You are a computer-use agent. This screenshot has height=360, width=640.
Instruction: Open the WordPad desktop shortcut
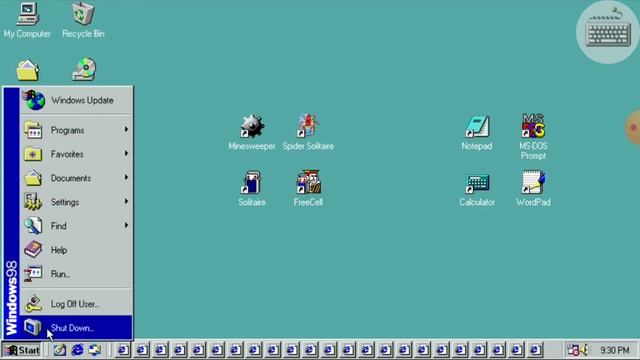point(533,189)
